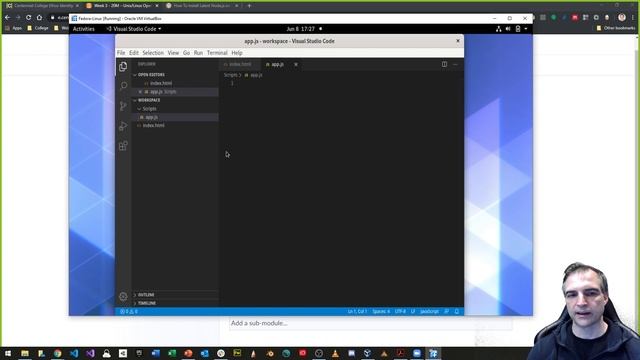
Task: Click the feedback icon in status bar
Action: pyautogui.click(x=447, y=311)
